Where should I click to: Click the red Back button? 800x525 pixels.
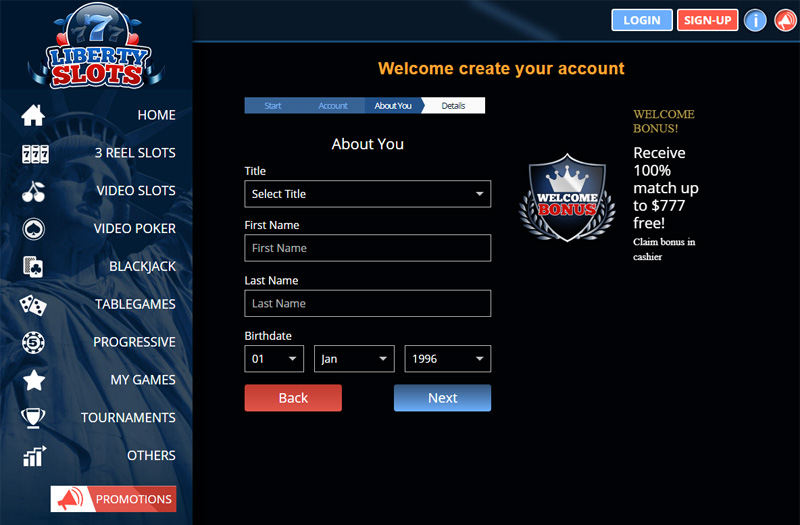click(x=293, y=398)
